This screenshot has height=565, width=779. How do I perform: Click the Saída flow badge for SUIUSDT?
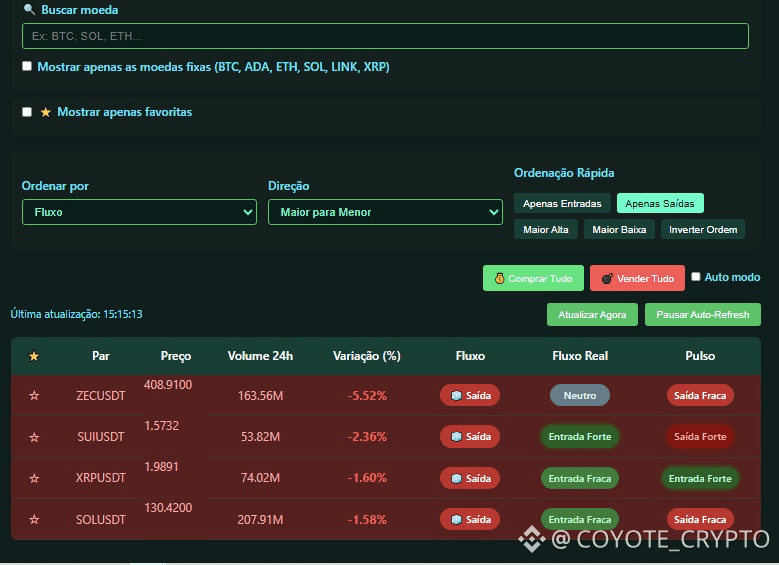pos(470,437)
